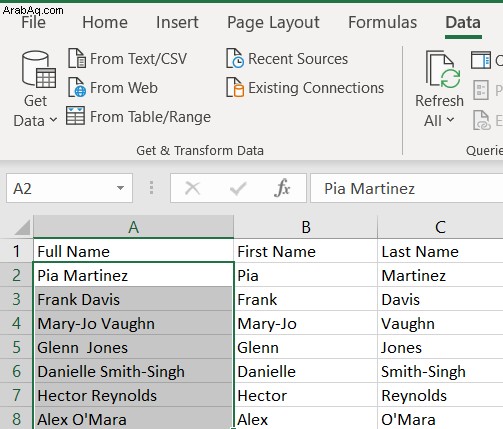This screenshot has width=503, height=429.
Task: Click the From Text/CSV icon
Action: pos(77,58)
